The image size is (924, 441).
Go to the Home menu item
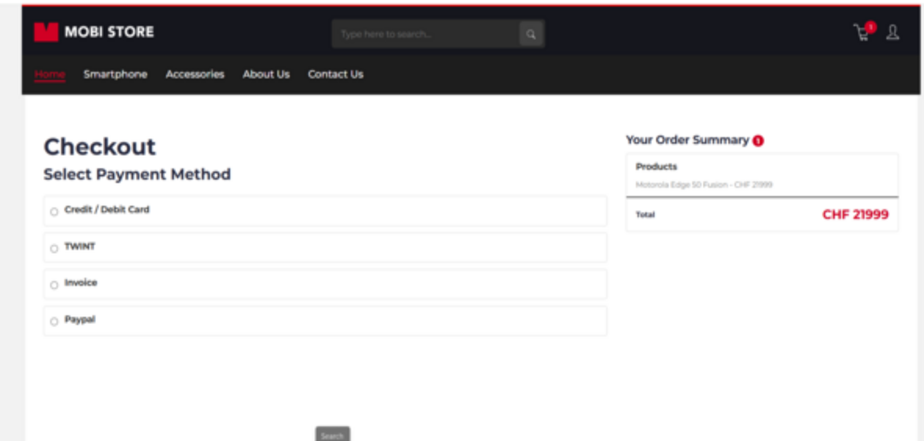(x=50, y=74)
